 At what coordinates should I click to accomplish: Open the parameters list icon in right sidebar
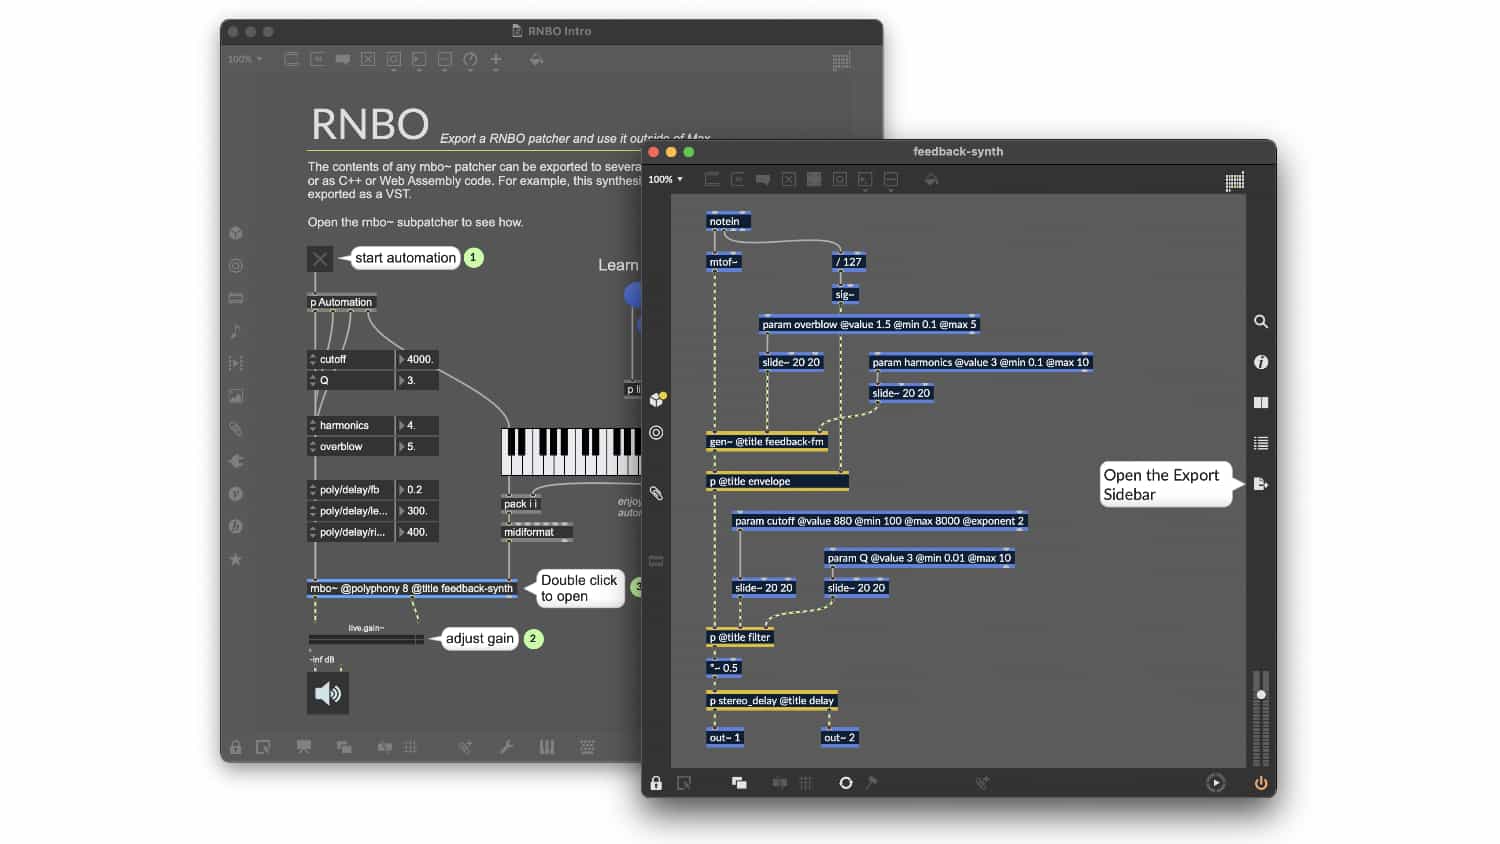tap(1261, 443)
